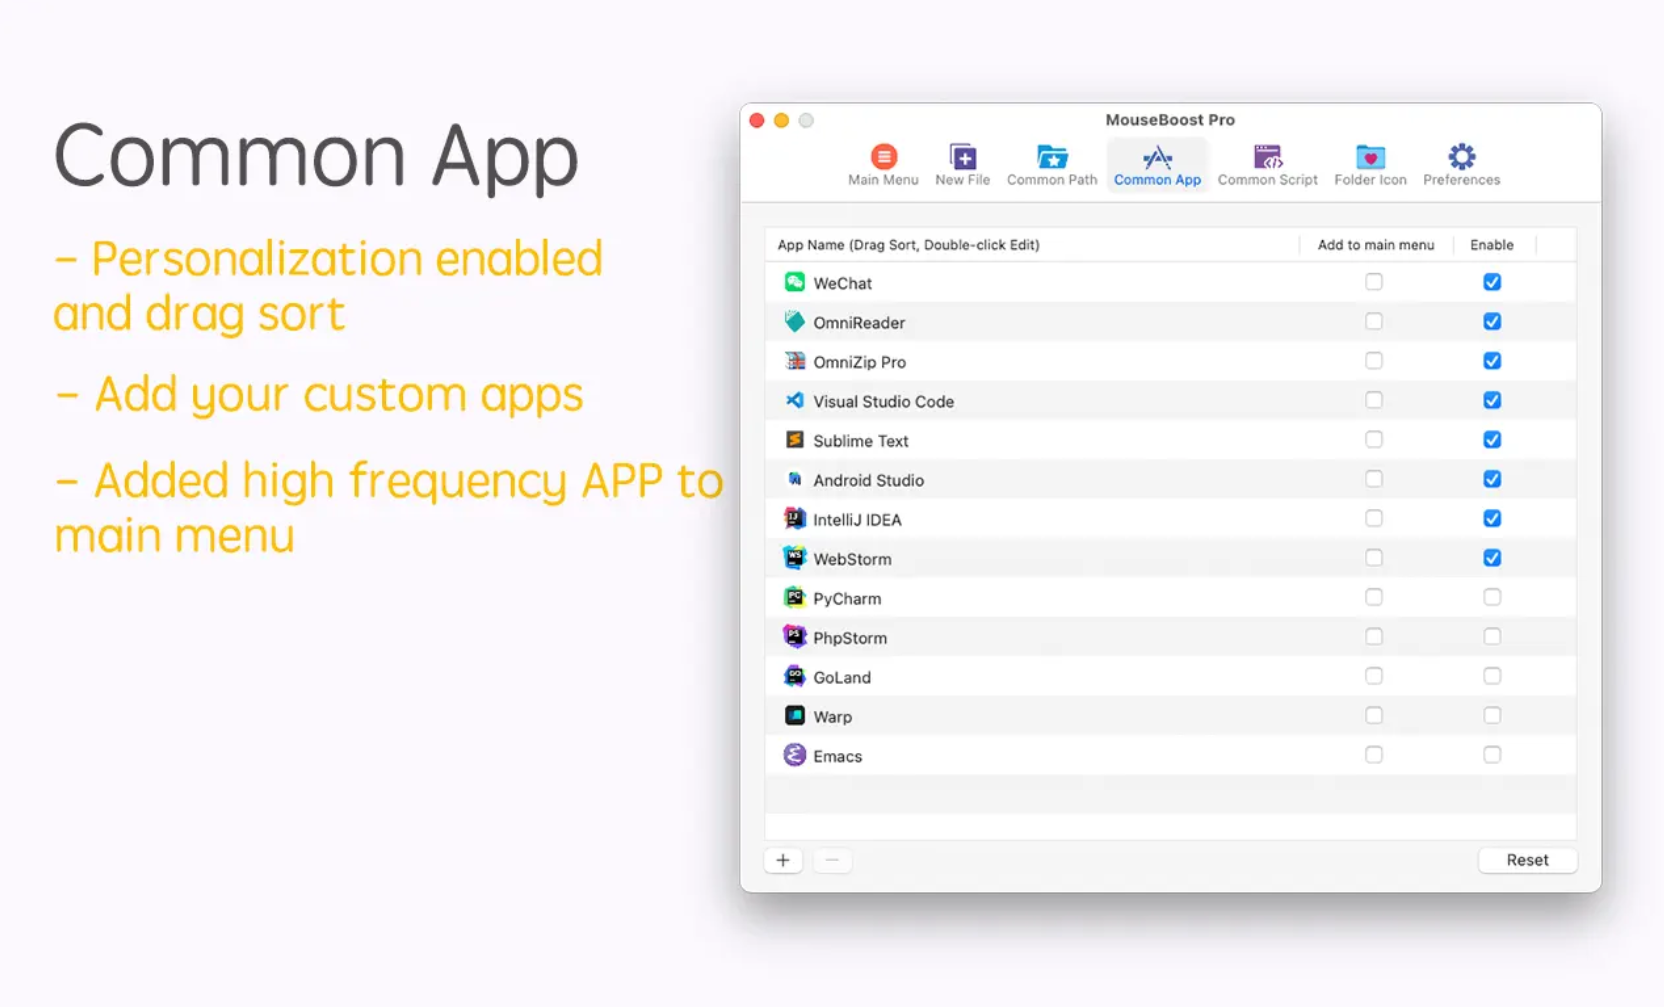The height and width of the screenshot is (1007, 1664).
Task: Select the GoLand row name
Action: click(x=842, y=677)
